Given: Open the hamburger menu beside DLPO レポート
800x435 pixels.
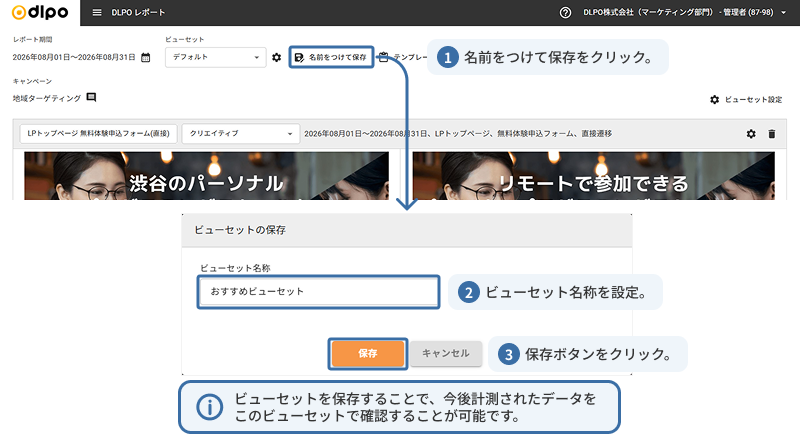Looking at the screenshot, I should (x=97, y=12).
